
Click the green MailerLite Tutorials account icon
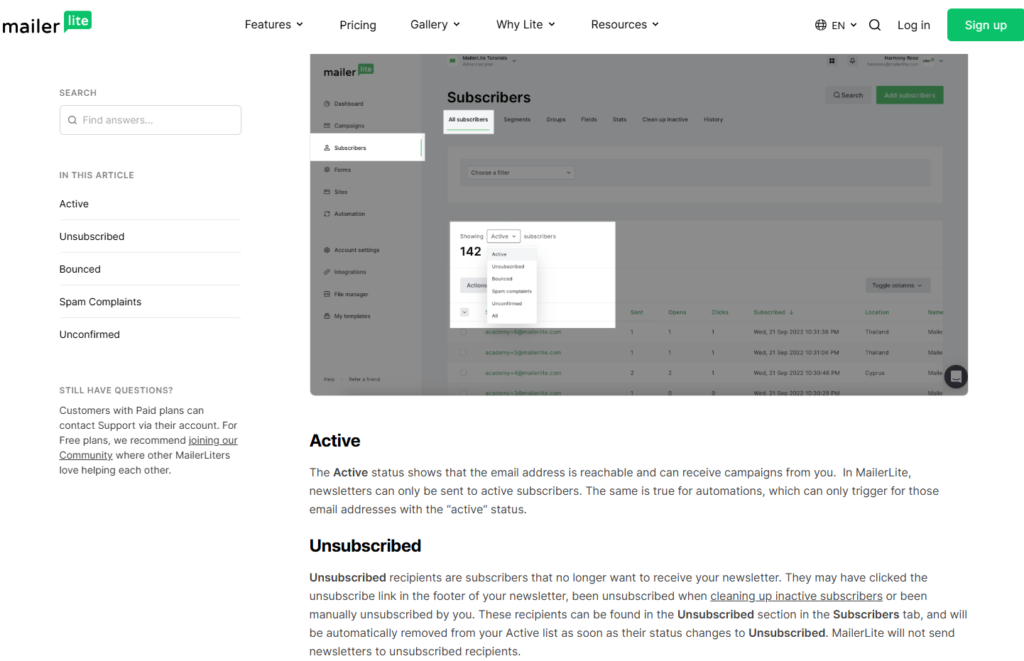[x=453, y=61]
